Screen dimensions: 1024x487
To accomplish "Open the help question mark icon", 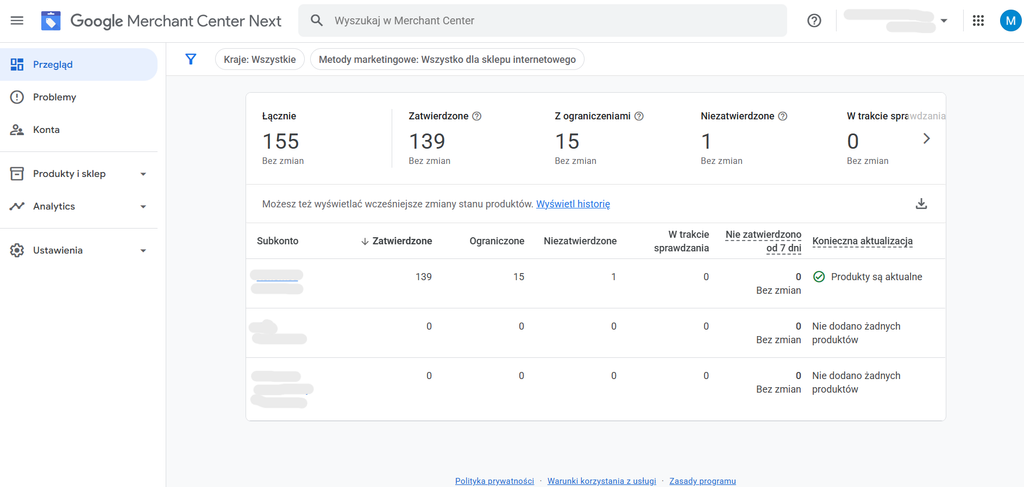I will tap(814, 21).
